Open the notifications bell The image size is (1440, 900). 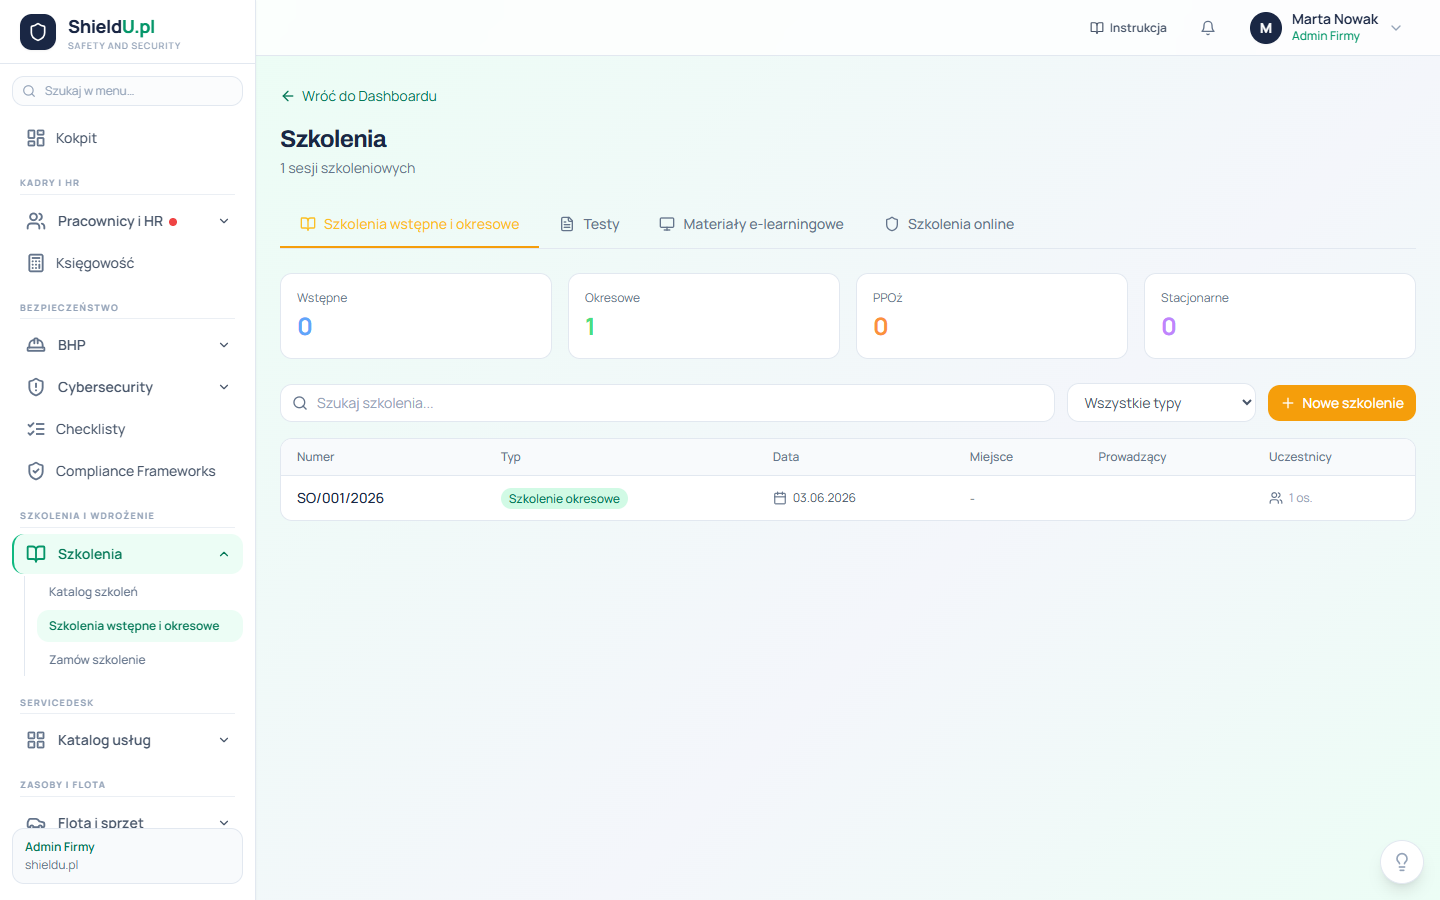(1208, 28)
